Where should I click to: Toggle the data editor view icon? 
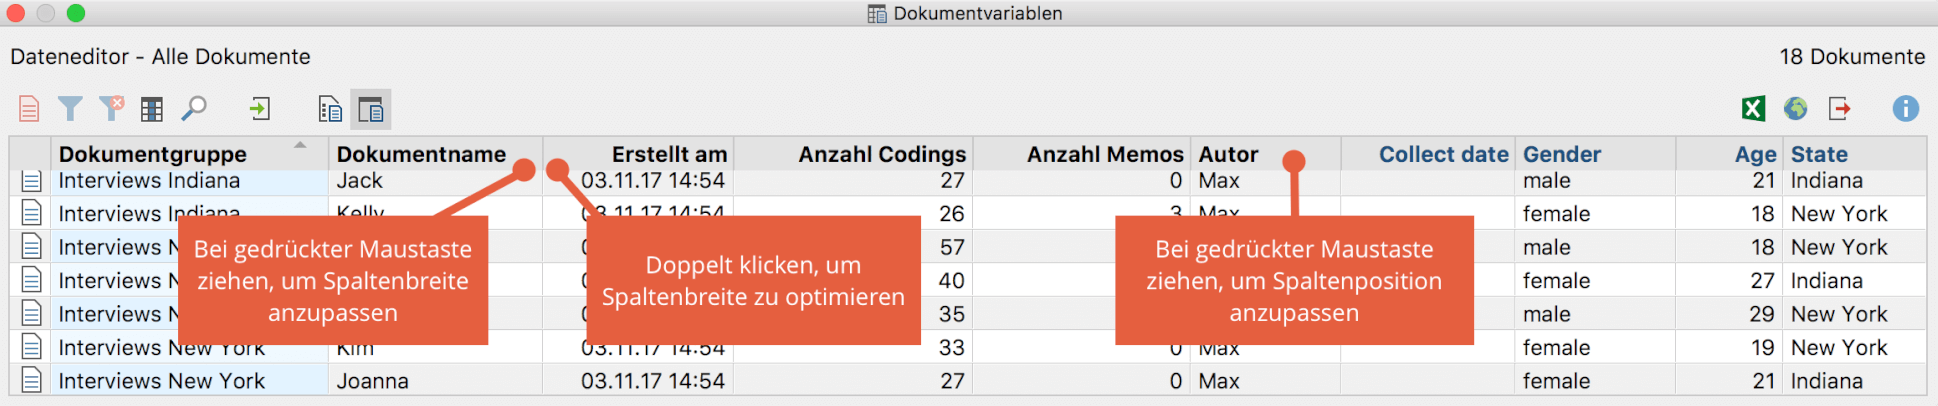[x=371, y=109]
